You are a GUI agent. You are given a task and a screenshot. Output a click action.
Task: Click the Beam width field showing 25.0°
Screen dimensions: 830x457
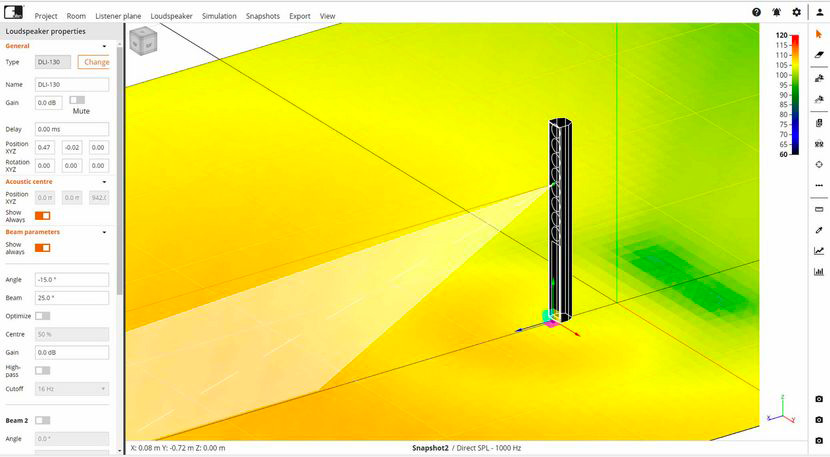click(72, 298)
